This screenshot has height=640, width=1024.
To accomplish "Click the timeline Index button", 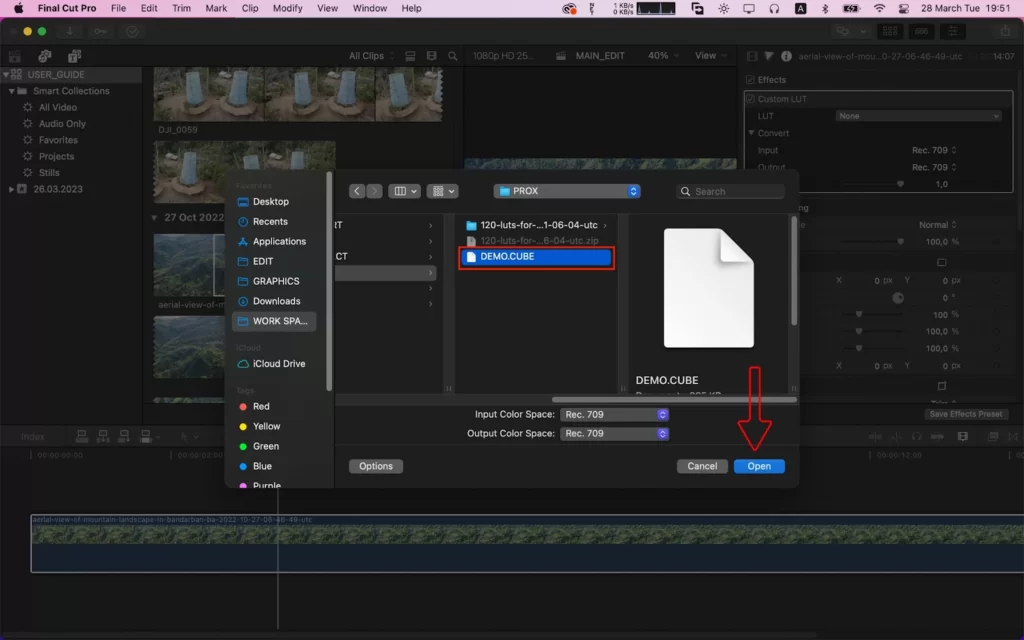I will (x=33, y=436).
